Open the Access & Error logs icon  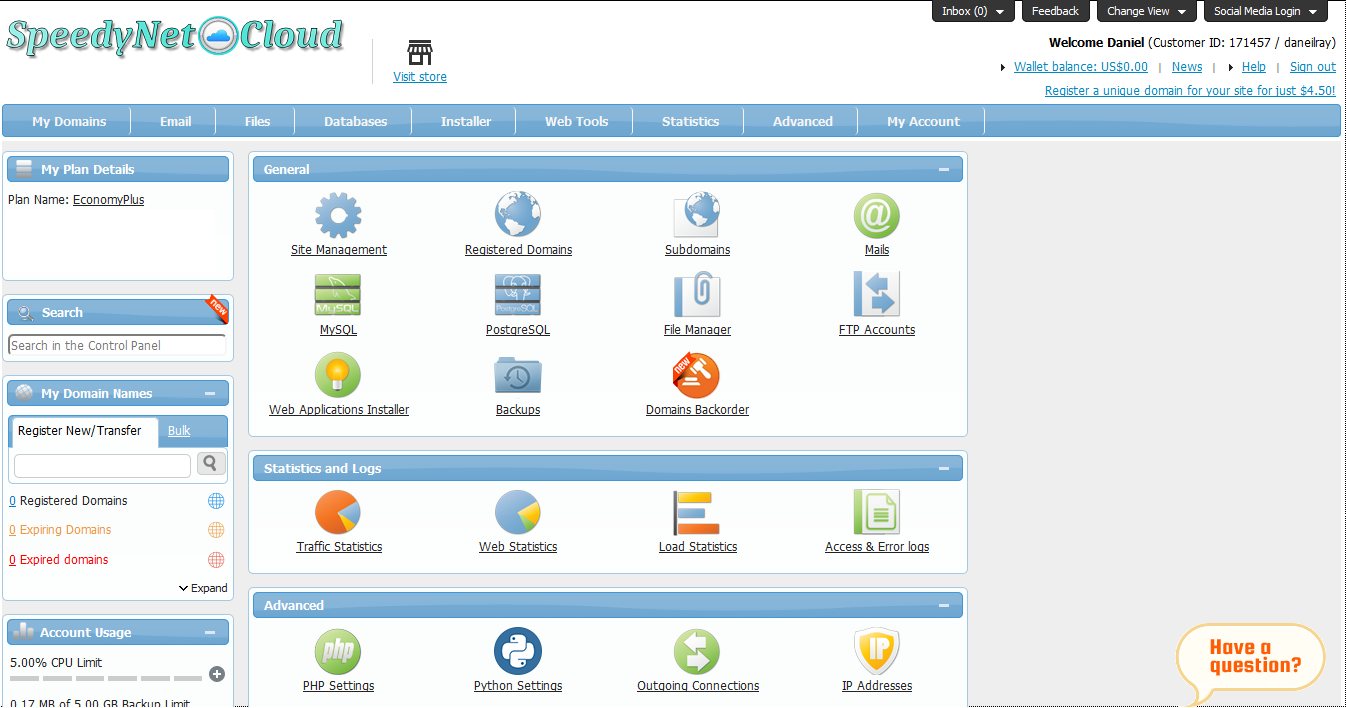pyautogui.click(x=877, y=512)
